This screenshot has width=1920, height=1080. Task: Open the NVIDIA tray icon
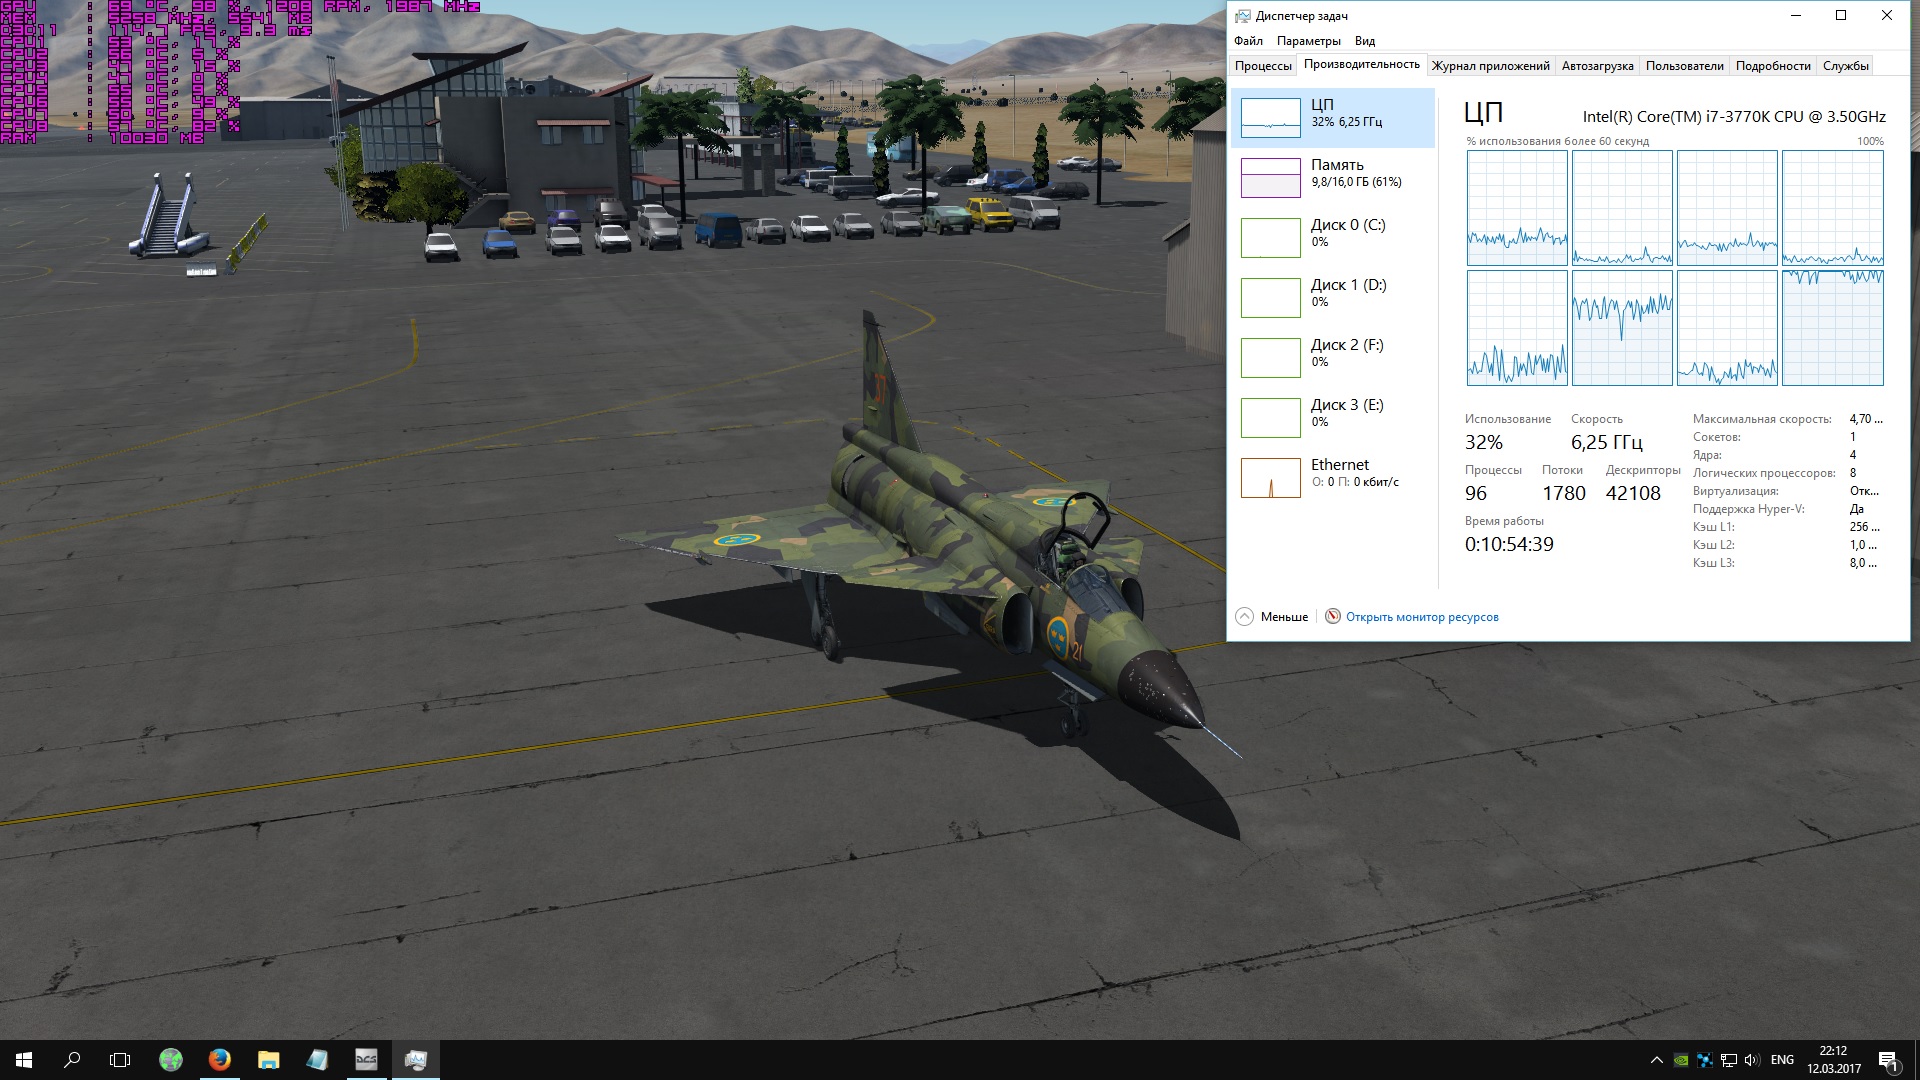pyautogui.click(x=1681, y=1060)
